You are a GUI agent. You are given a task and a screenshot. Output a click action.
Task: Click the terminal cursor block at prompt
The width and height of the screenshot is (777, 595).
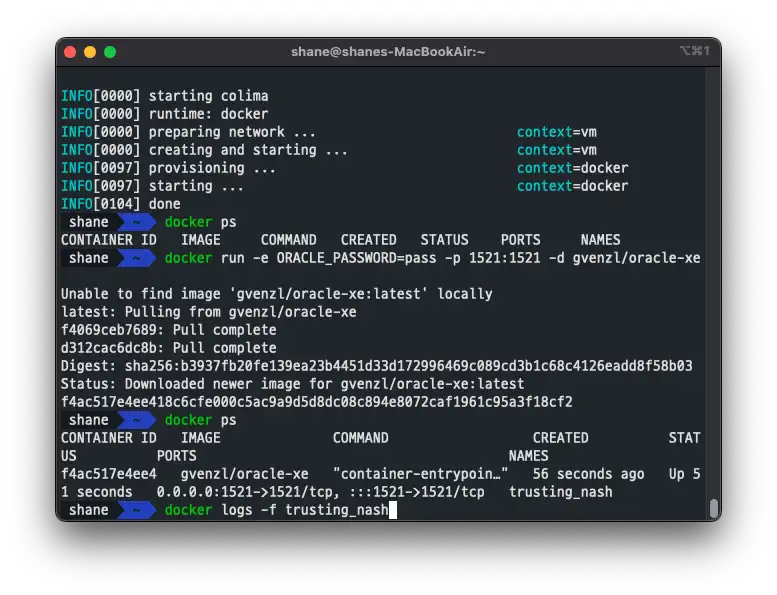393,510
